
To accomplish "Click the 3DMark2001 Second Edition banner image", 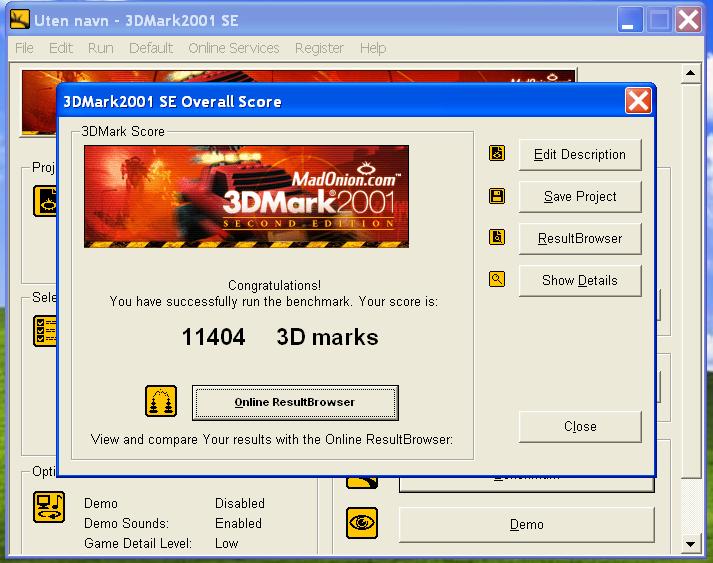I will click(x=246, y=196).
